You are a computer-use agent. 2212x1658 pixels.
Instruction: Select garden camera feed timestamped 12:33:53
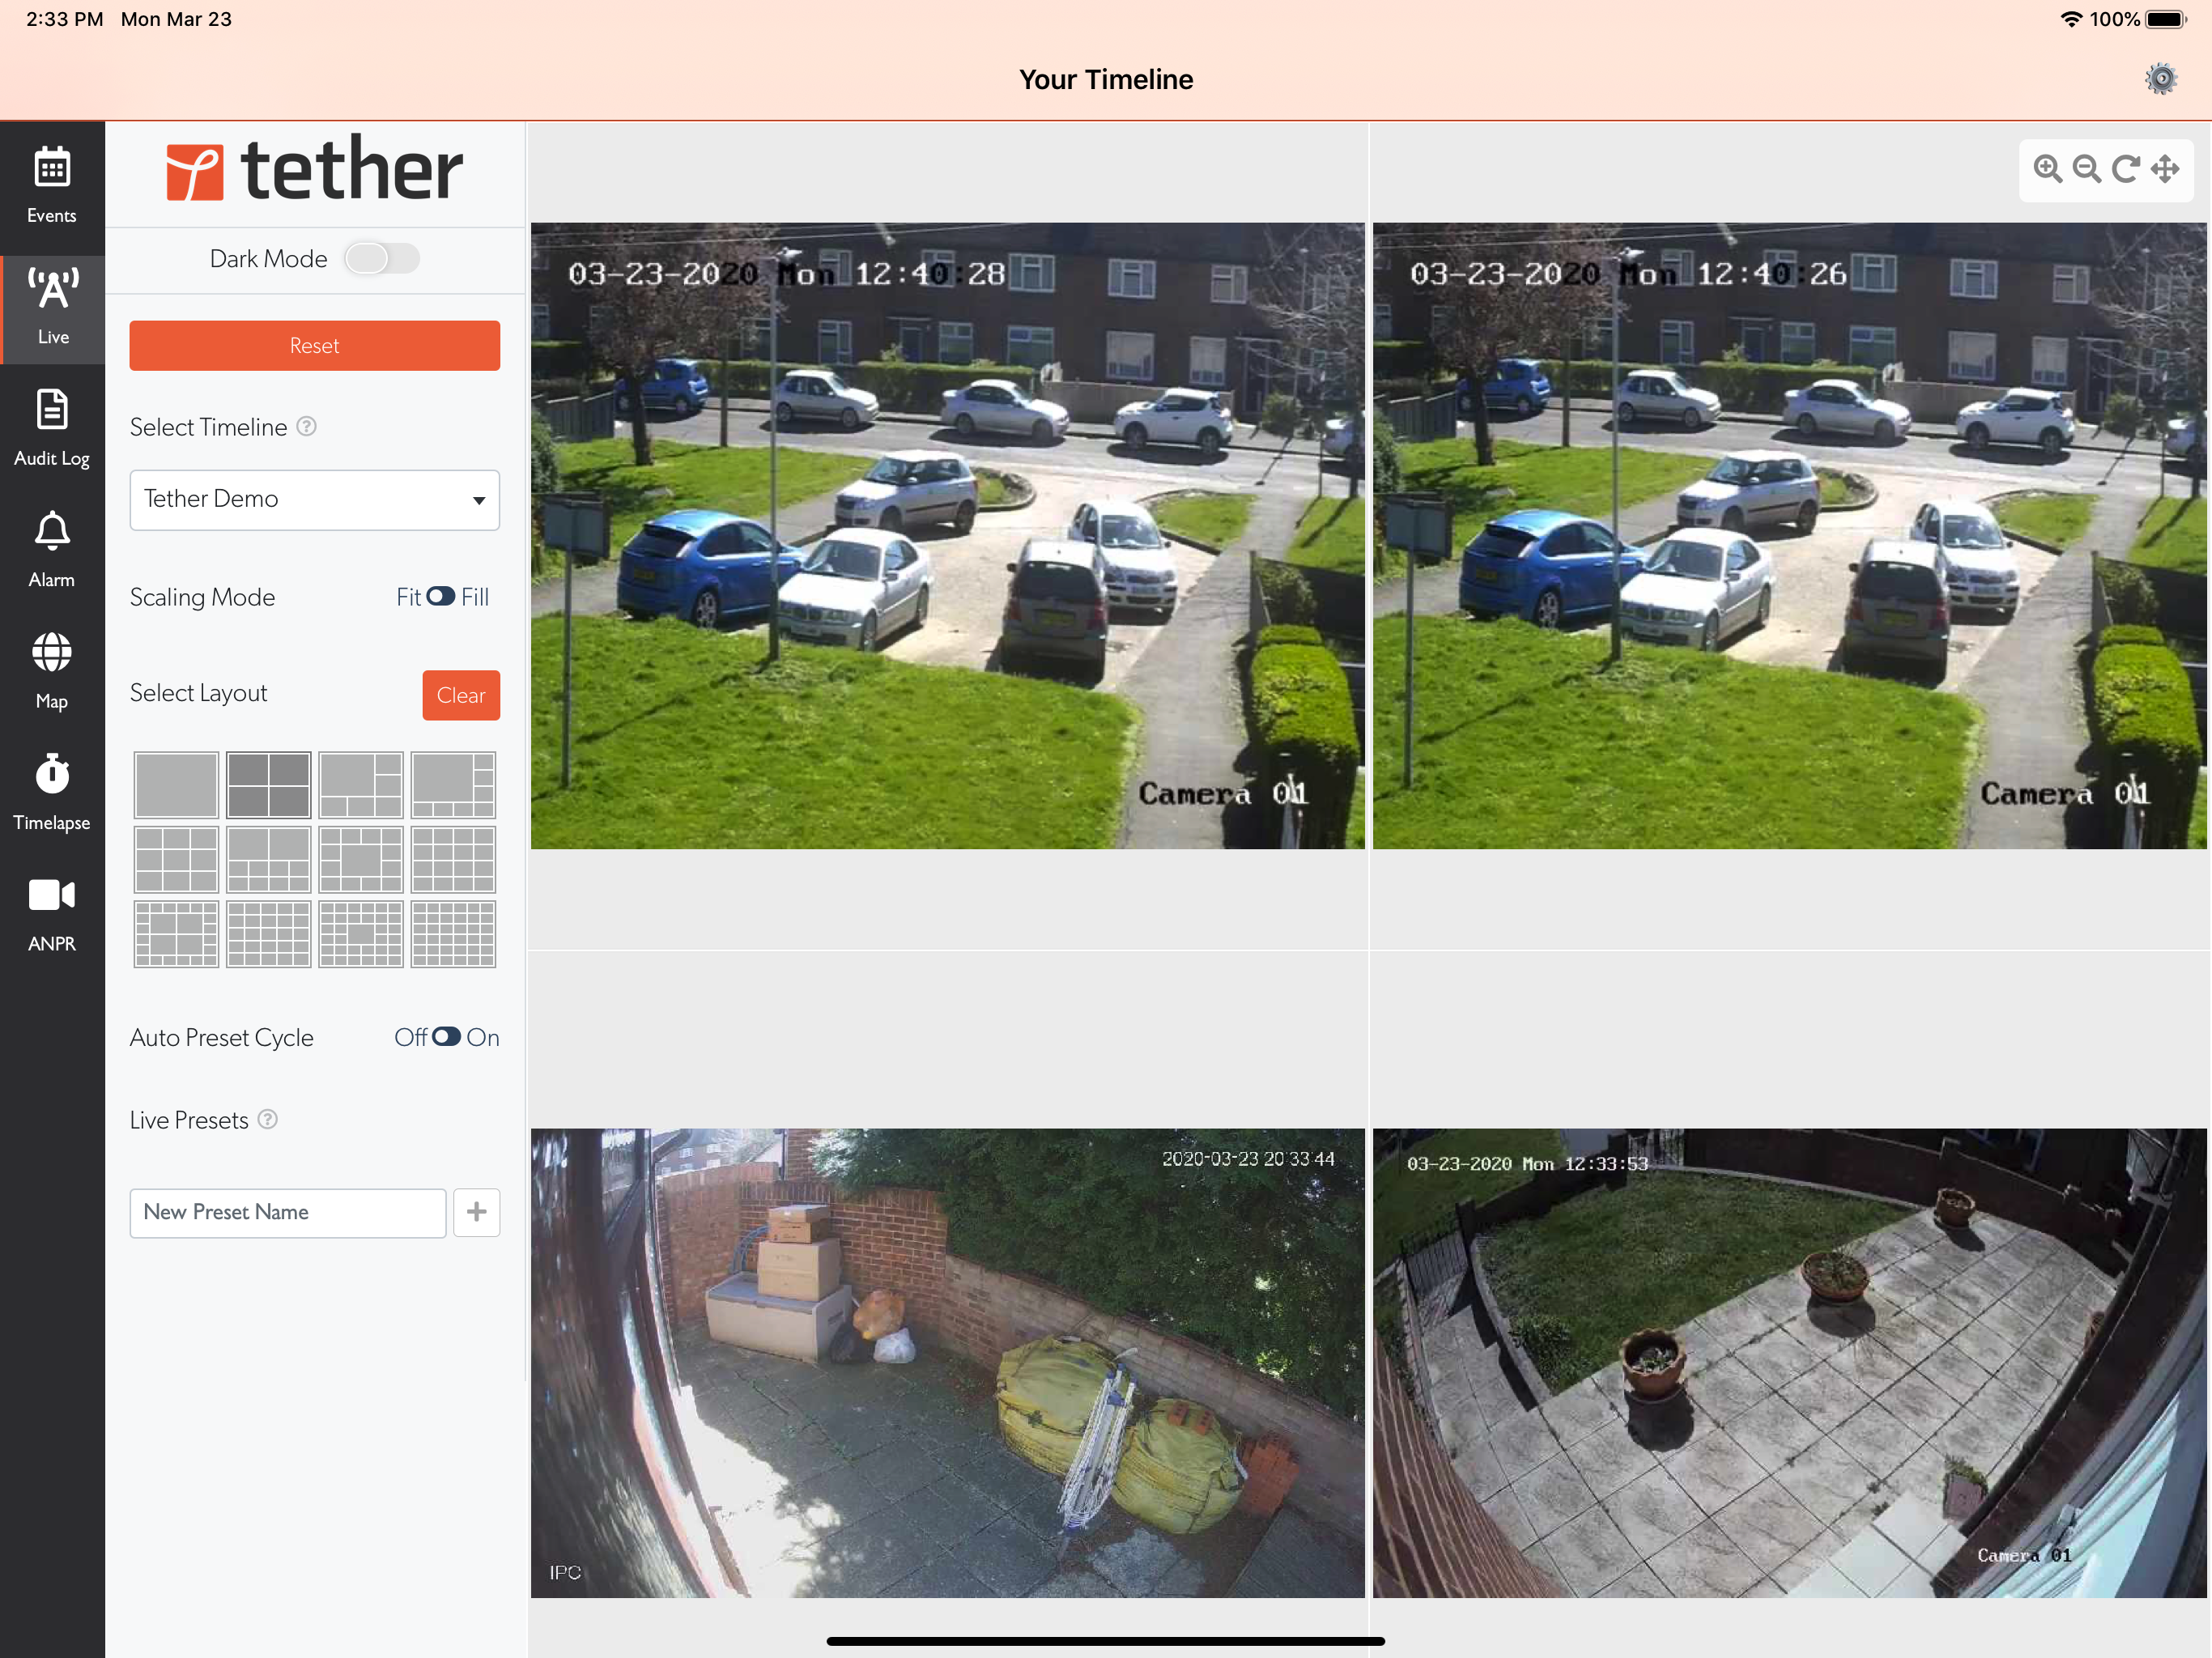[x=1789, y=1363]
